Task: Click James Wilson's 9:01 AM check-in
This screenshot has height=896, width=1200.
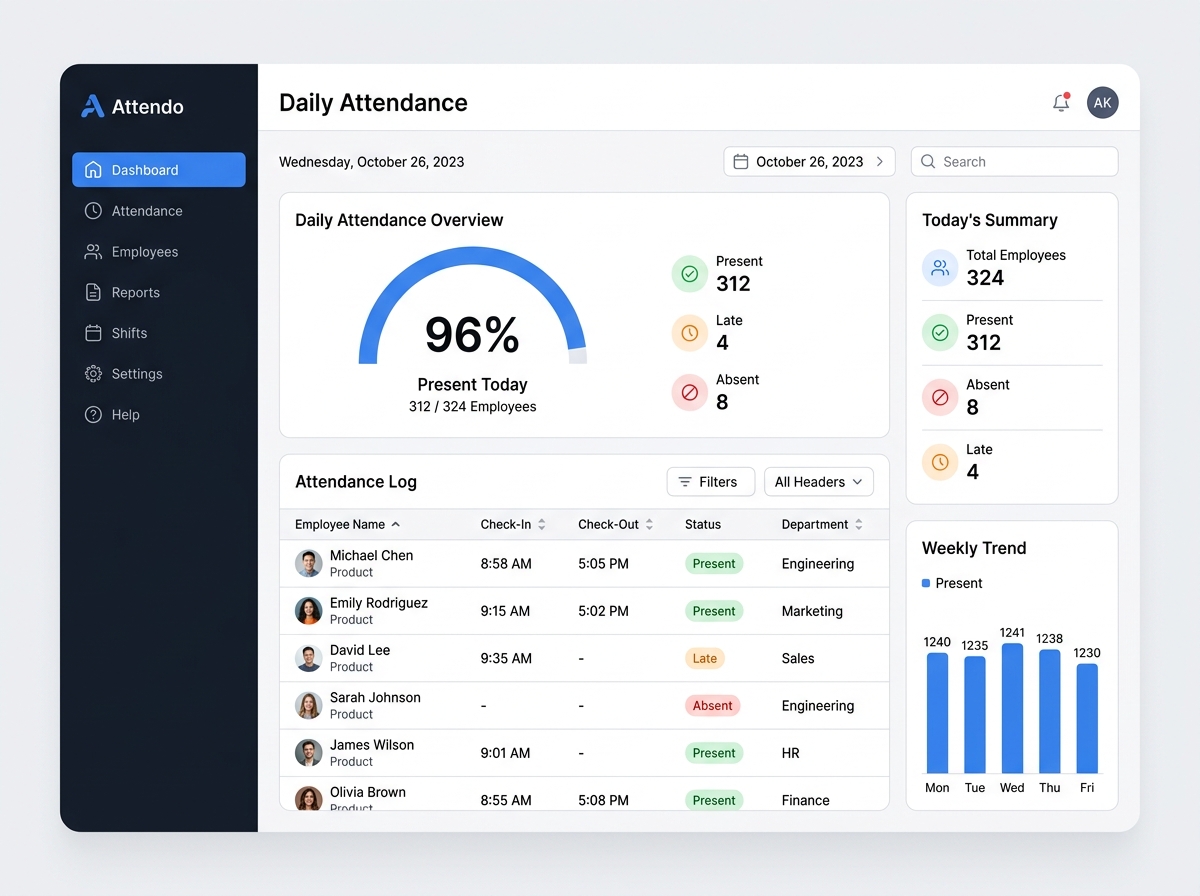Action: tap(505, 753)
